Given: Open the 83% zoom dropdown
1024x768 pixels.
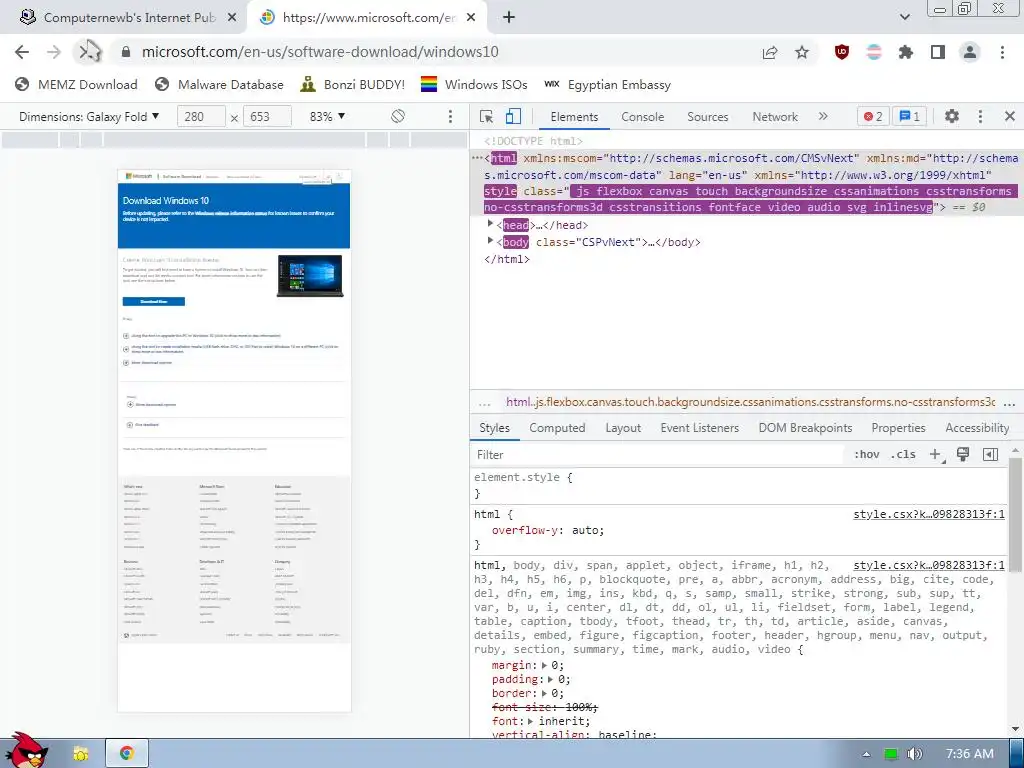Looking at the screenshot, I should click(x=327, y=116).
